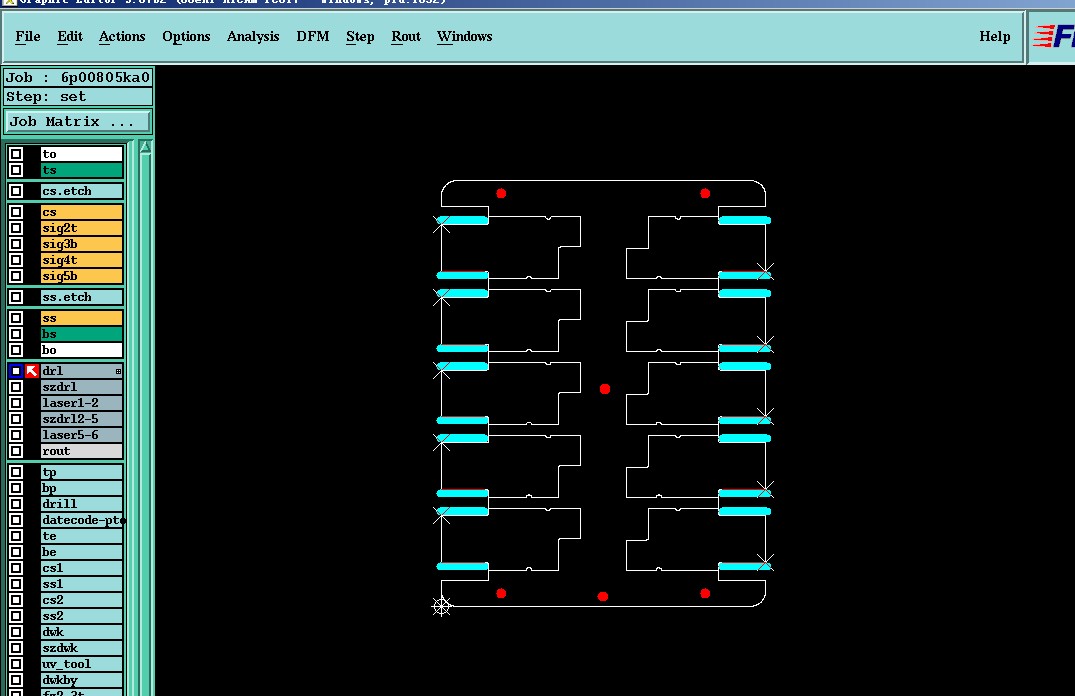
Task: Select the uv_tool layer name
Action: click(82, 664)
